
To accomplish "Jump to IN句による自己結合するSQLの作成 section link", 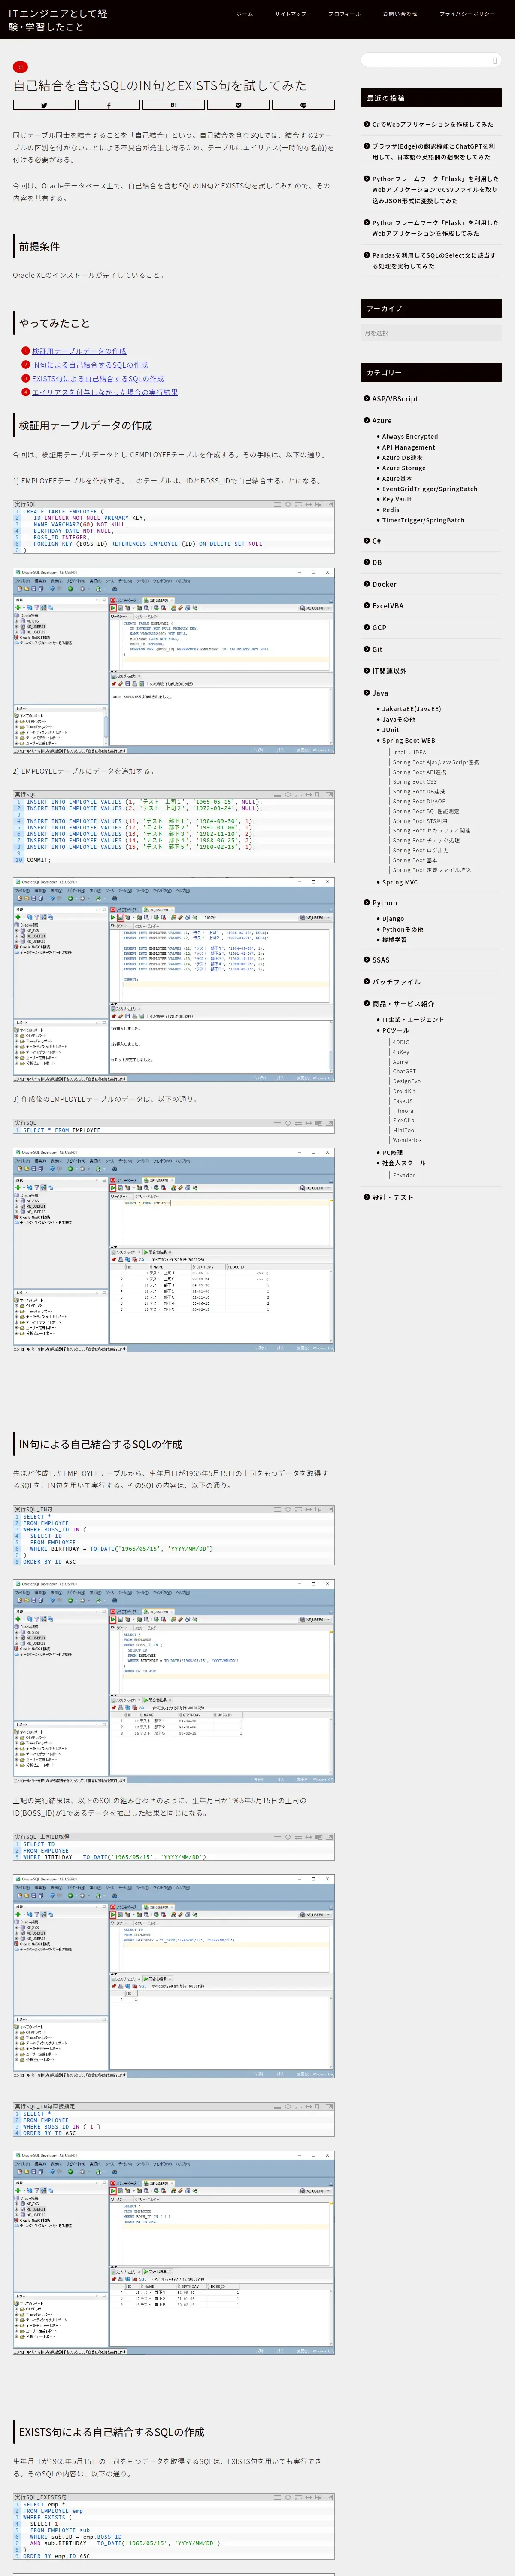I will click(x=90, y=365).
